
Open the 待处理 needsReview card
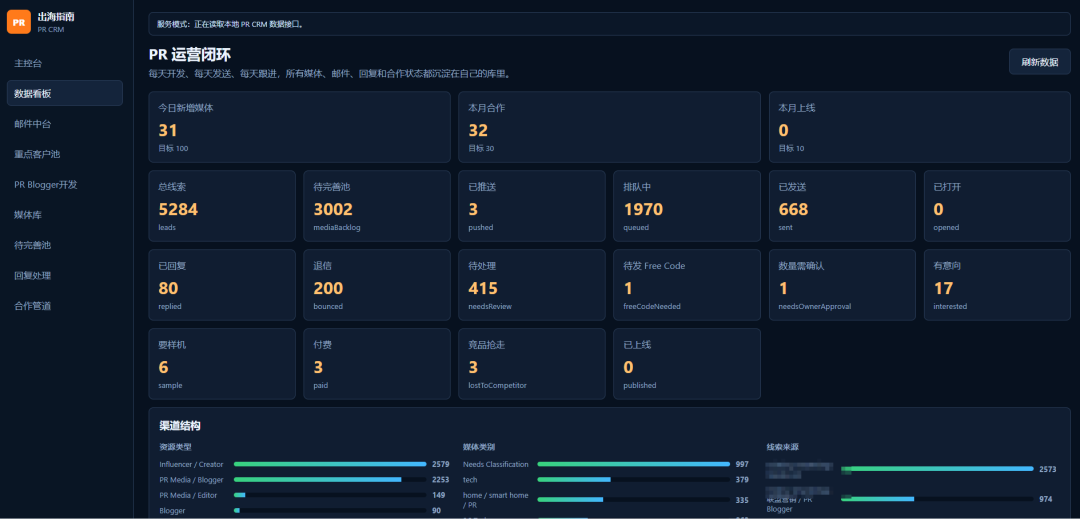click(532, 285)
